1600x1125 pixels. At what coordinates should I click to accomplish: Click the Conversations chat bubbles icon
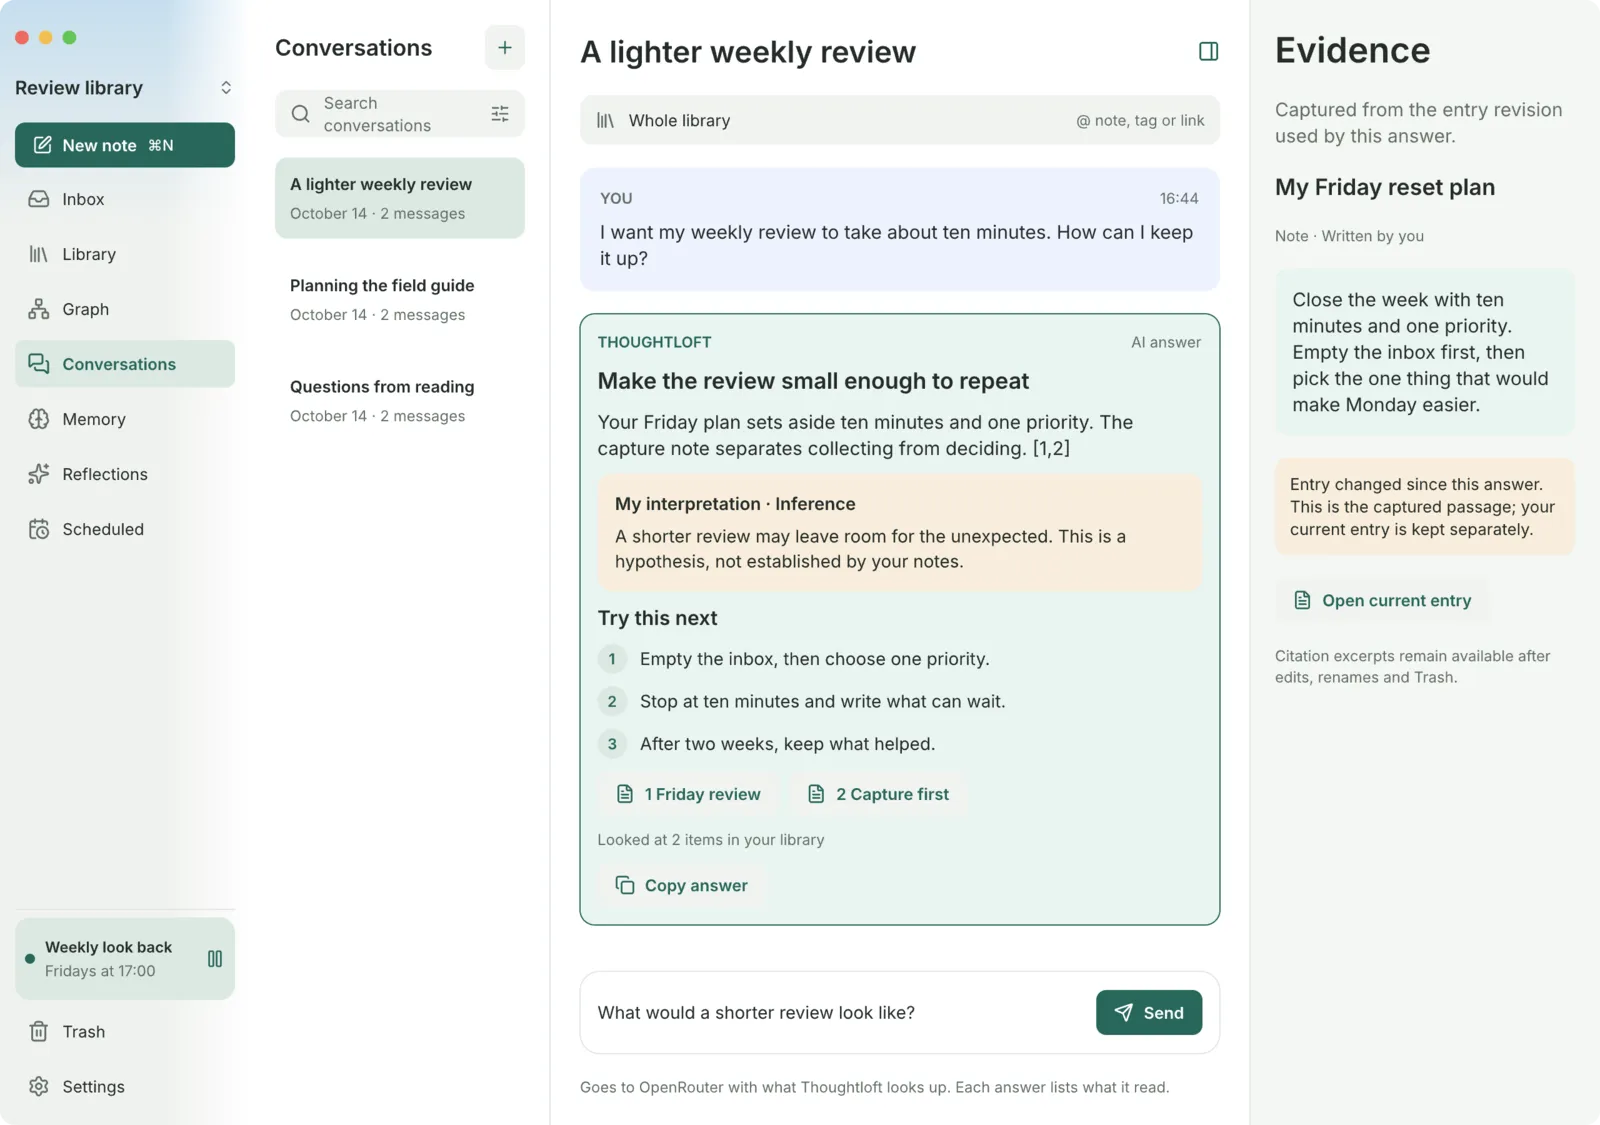[39, 364]
